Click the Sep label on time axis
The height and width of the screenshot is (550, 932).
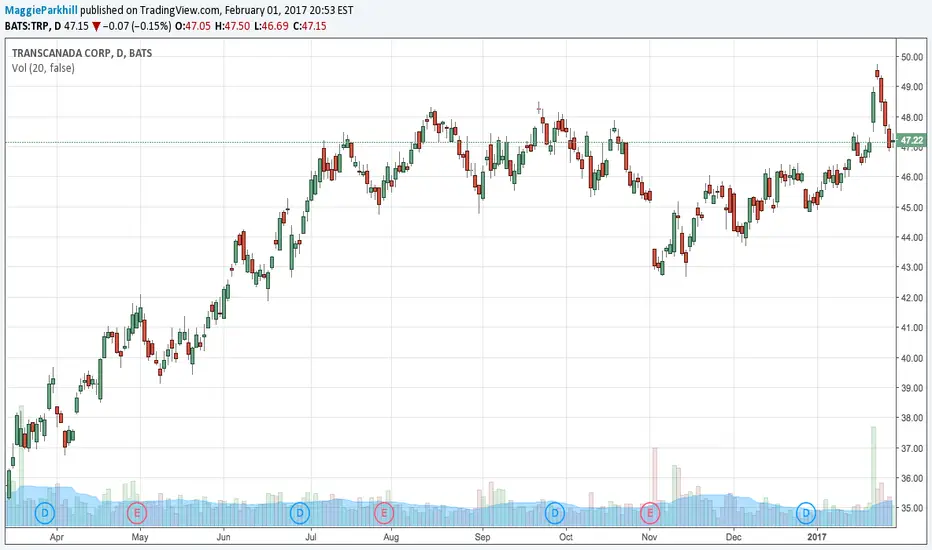click(x=482, y=538)
